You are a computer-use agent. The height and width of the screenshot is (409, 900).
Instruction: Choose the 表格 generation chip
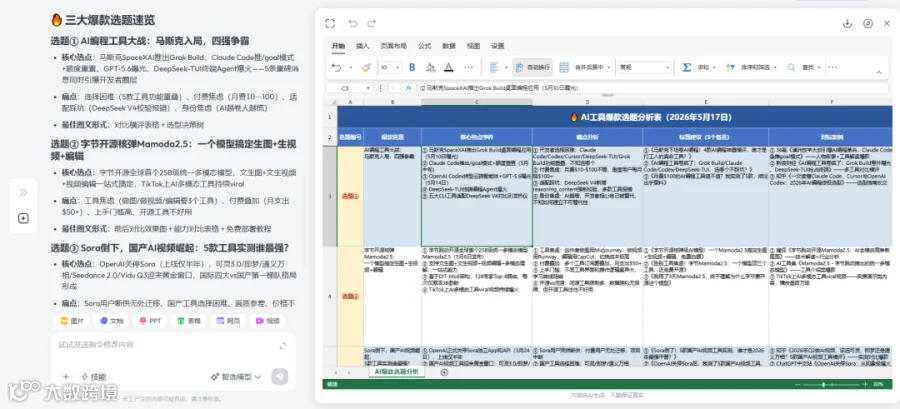[x=189, y=321]
